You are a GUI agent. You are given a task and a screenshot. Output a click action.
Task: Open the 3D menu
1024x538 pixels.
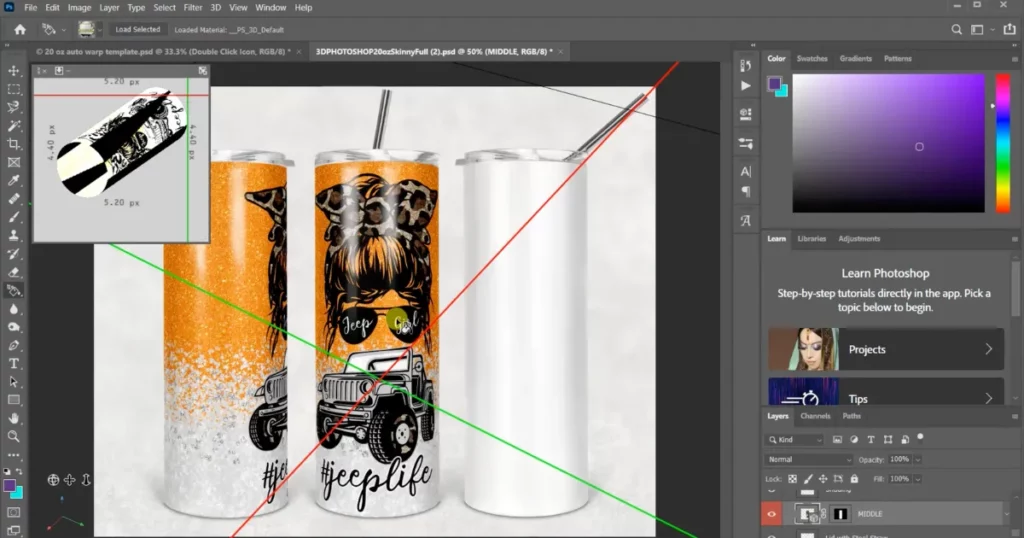click(x=216, y=8)
